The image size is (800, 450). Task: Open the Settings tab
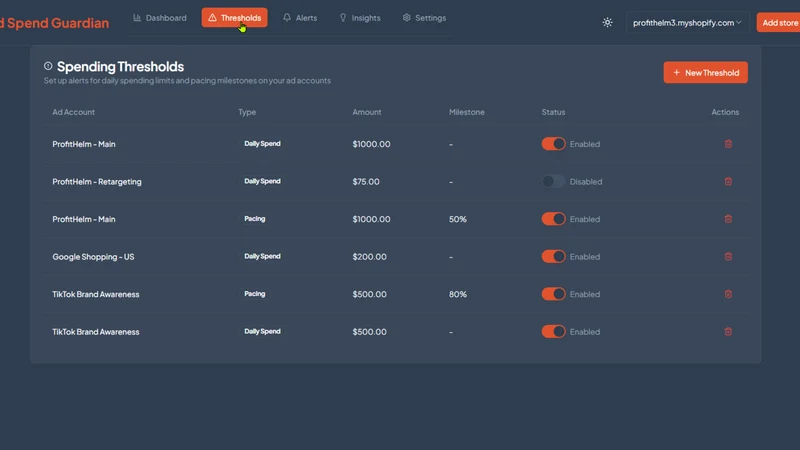pos(424,18)
